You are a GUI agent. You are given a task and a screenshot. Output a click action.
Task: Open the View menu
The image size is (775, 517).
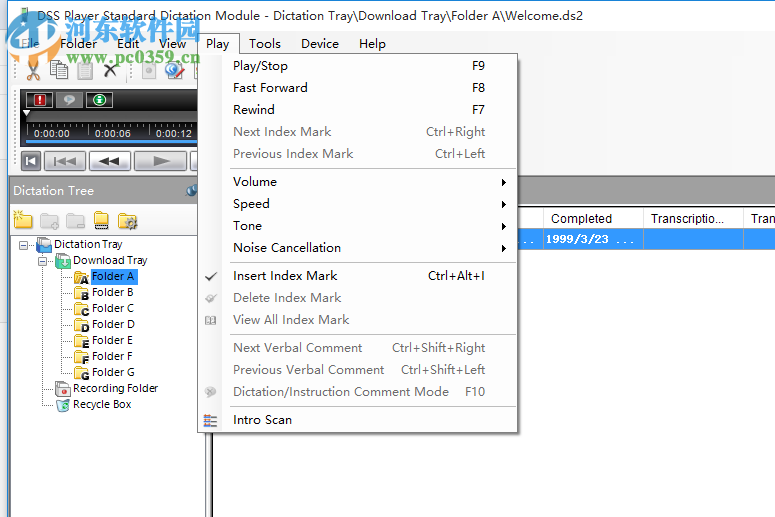point(172,44)
